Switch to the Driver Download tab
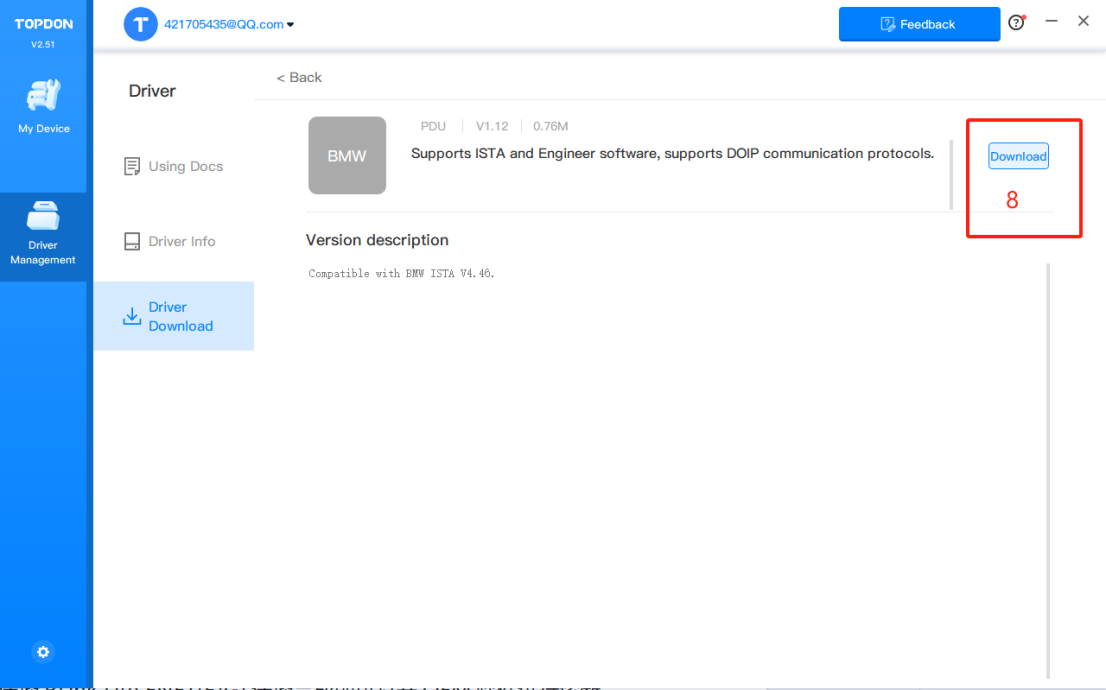The width and height of the screenshot is (1106, 690). 174,316
